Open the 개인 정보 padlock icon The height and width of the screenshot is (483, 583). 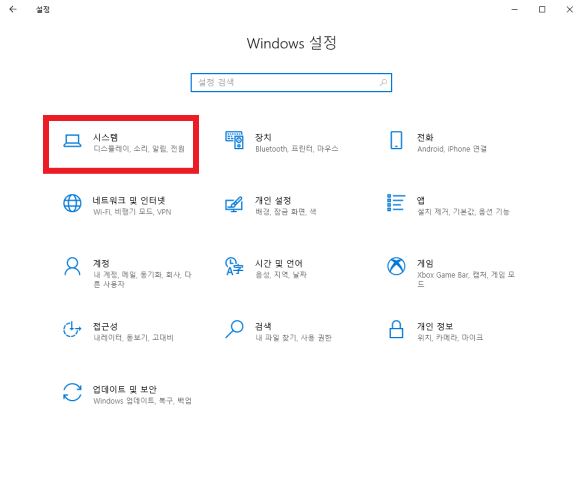pos(396,329)
